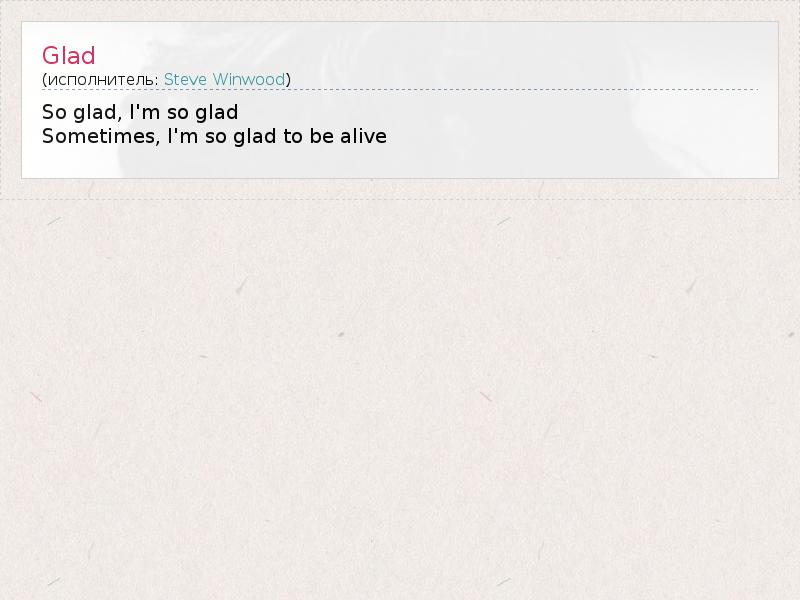The width and height of the screenshot is (800, 600).
Task: Click the empty beige area below the lyrics card
Action: click(x=400, y=398)
